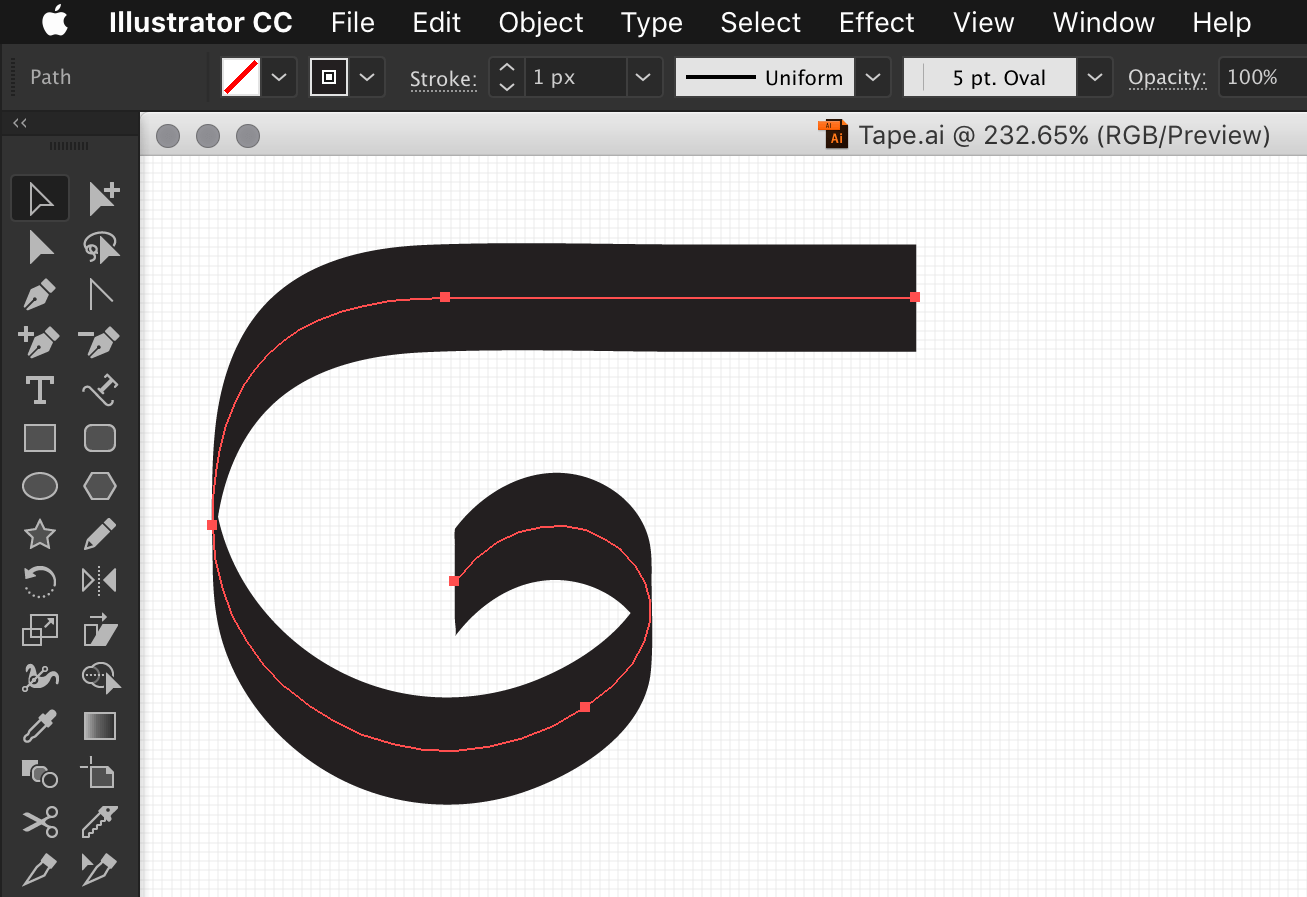
Task: Select the Selection tool in the toolbar
Action: pyautogui.click(x=39, y=198)
